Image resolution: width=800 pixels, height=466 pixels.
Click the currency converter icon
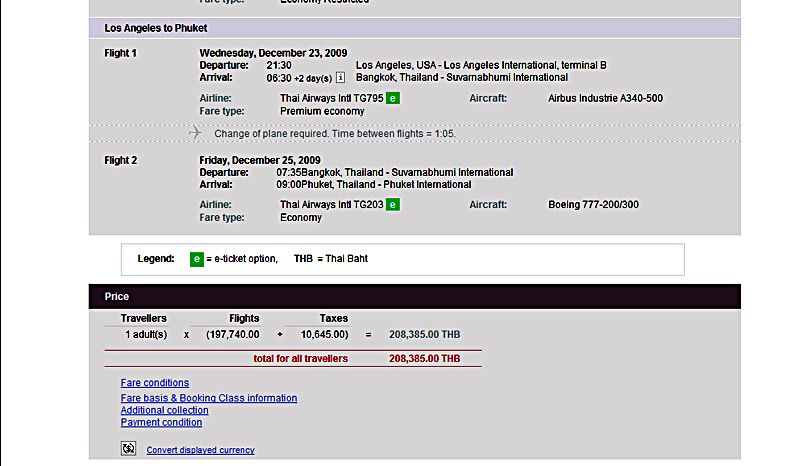pos(129,449)
